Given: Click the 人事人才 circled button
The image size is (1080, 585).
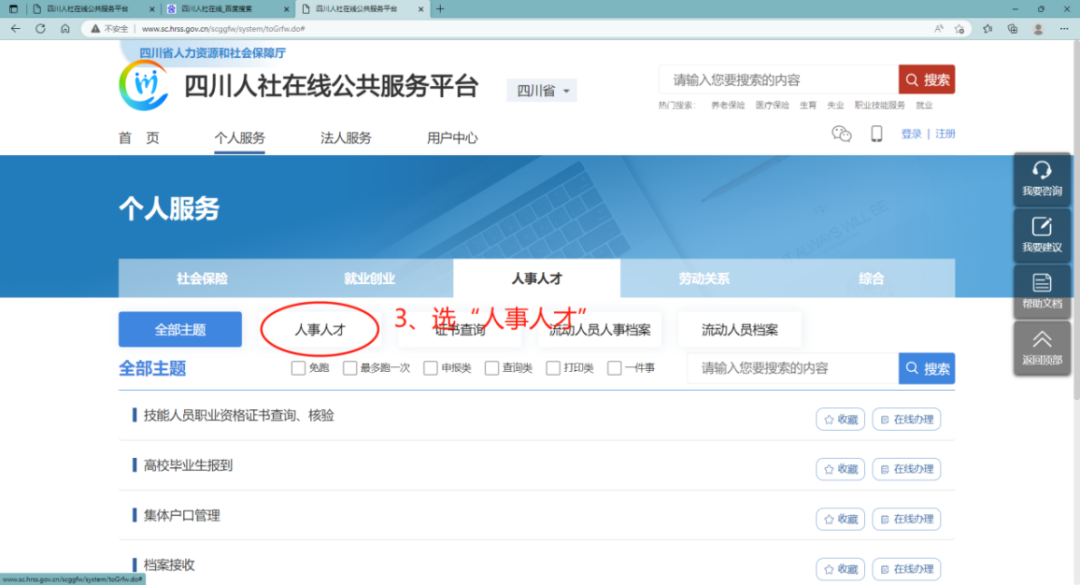Looking at the screenshot, I should 318,329.
